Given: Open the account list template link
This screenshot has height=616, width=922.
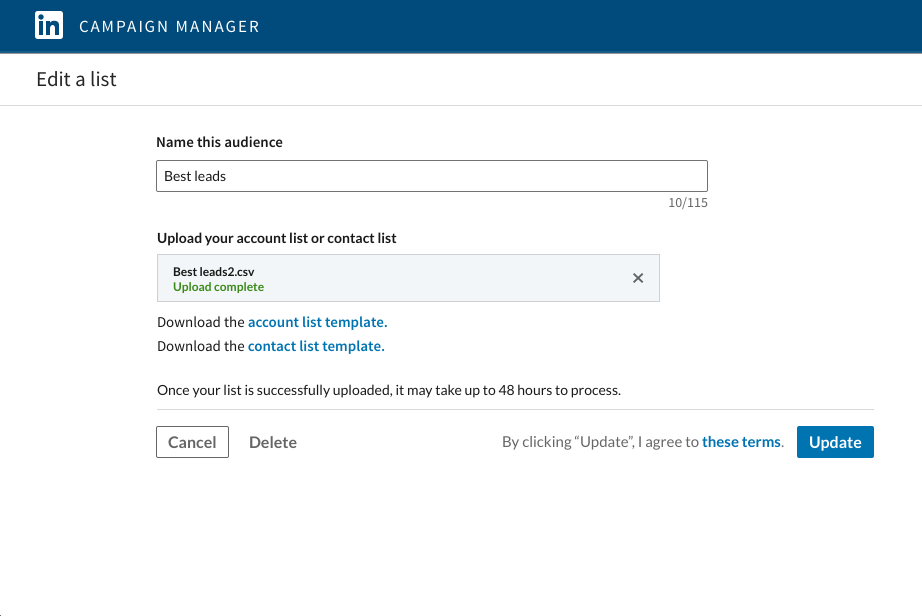Looking at the screenshot, I should 317,322.
